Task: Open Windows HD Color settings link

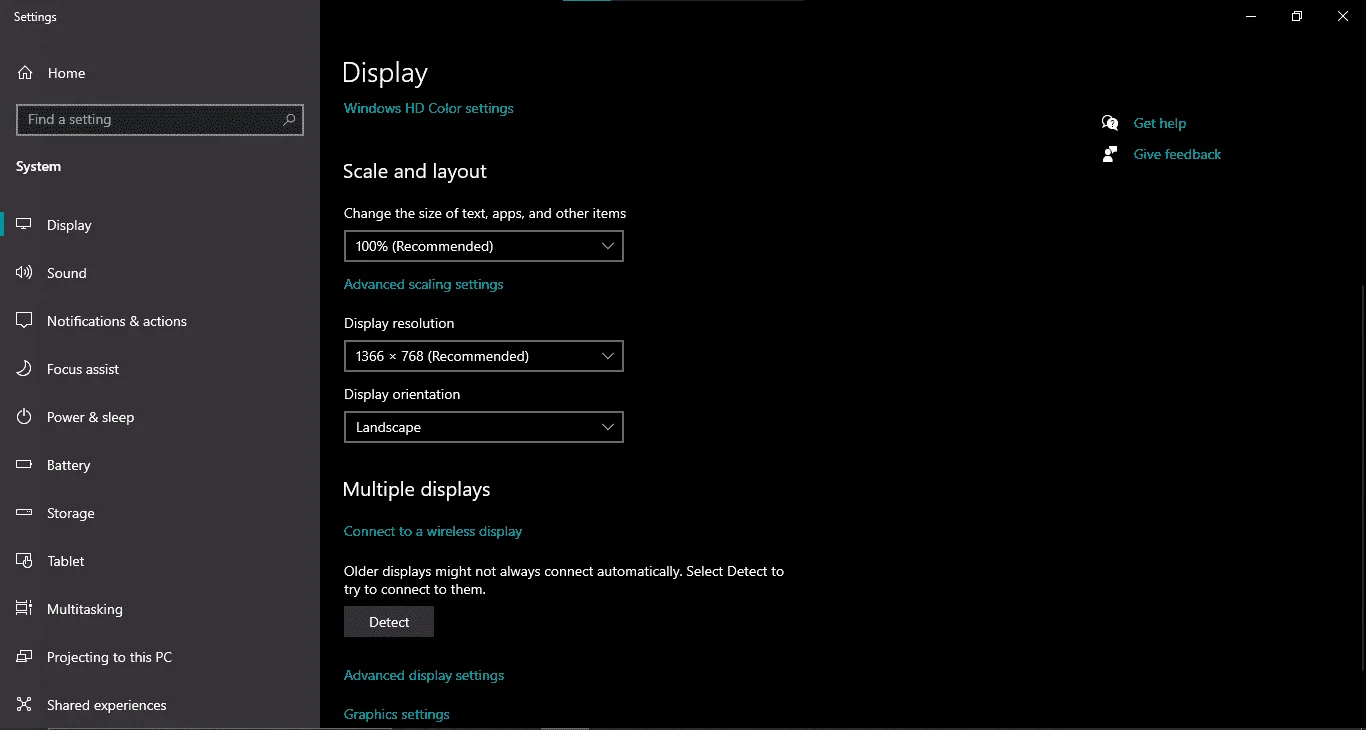Action: point(429,108)
